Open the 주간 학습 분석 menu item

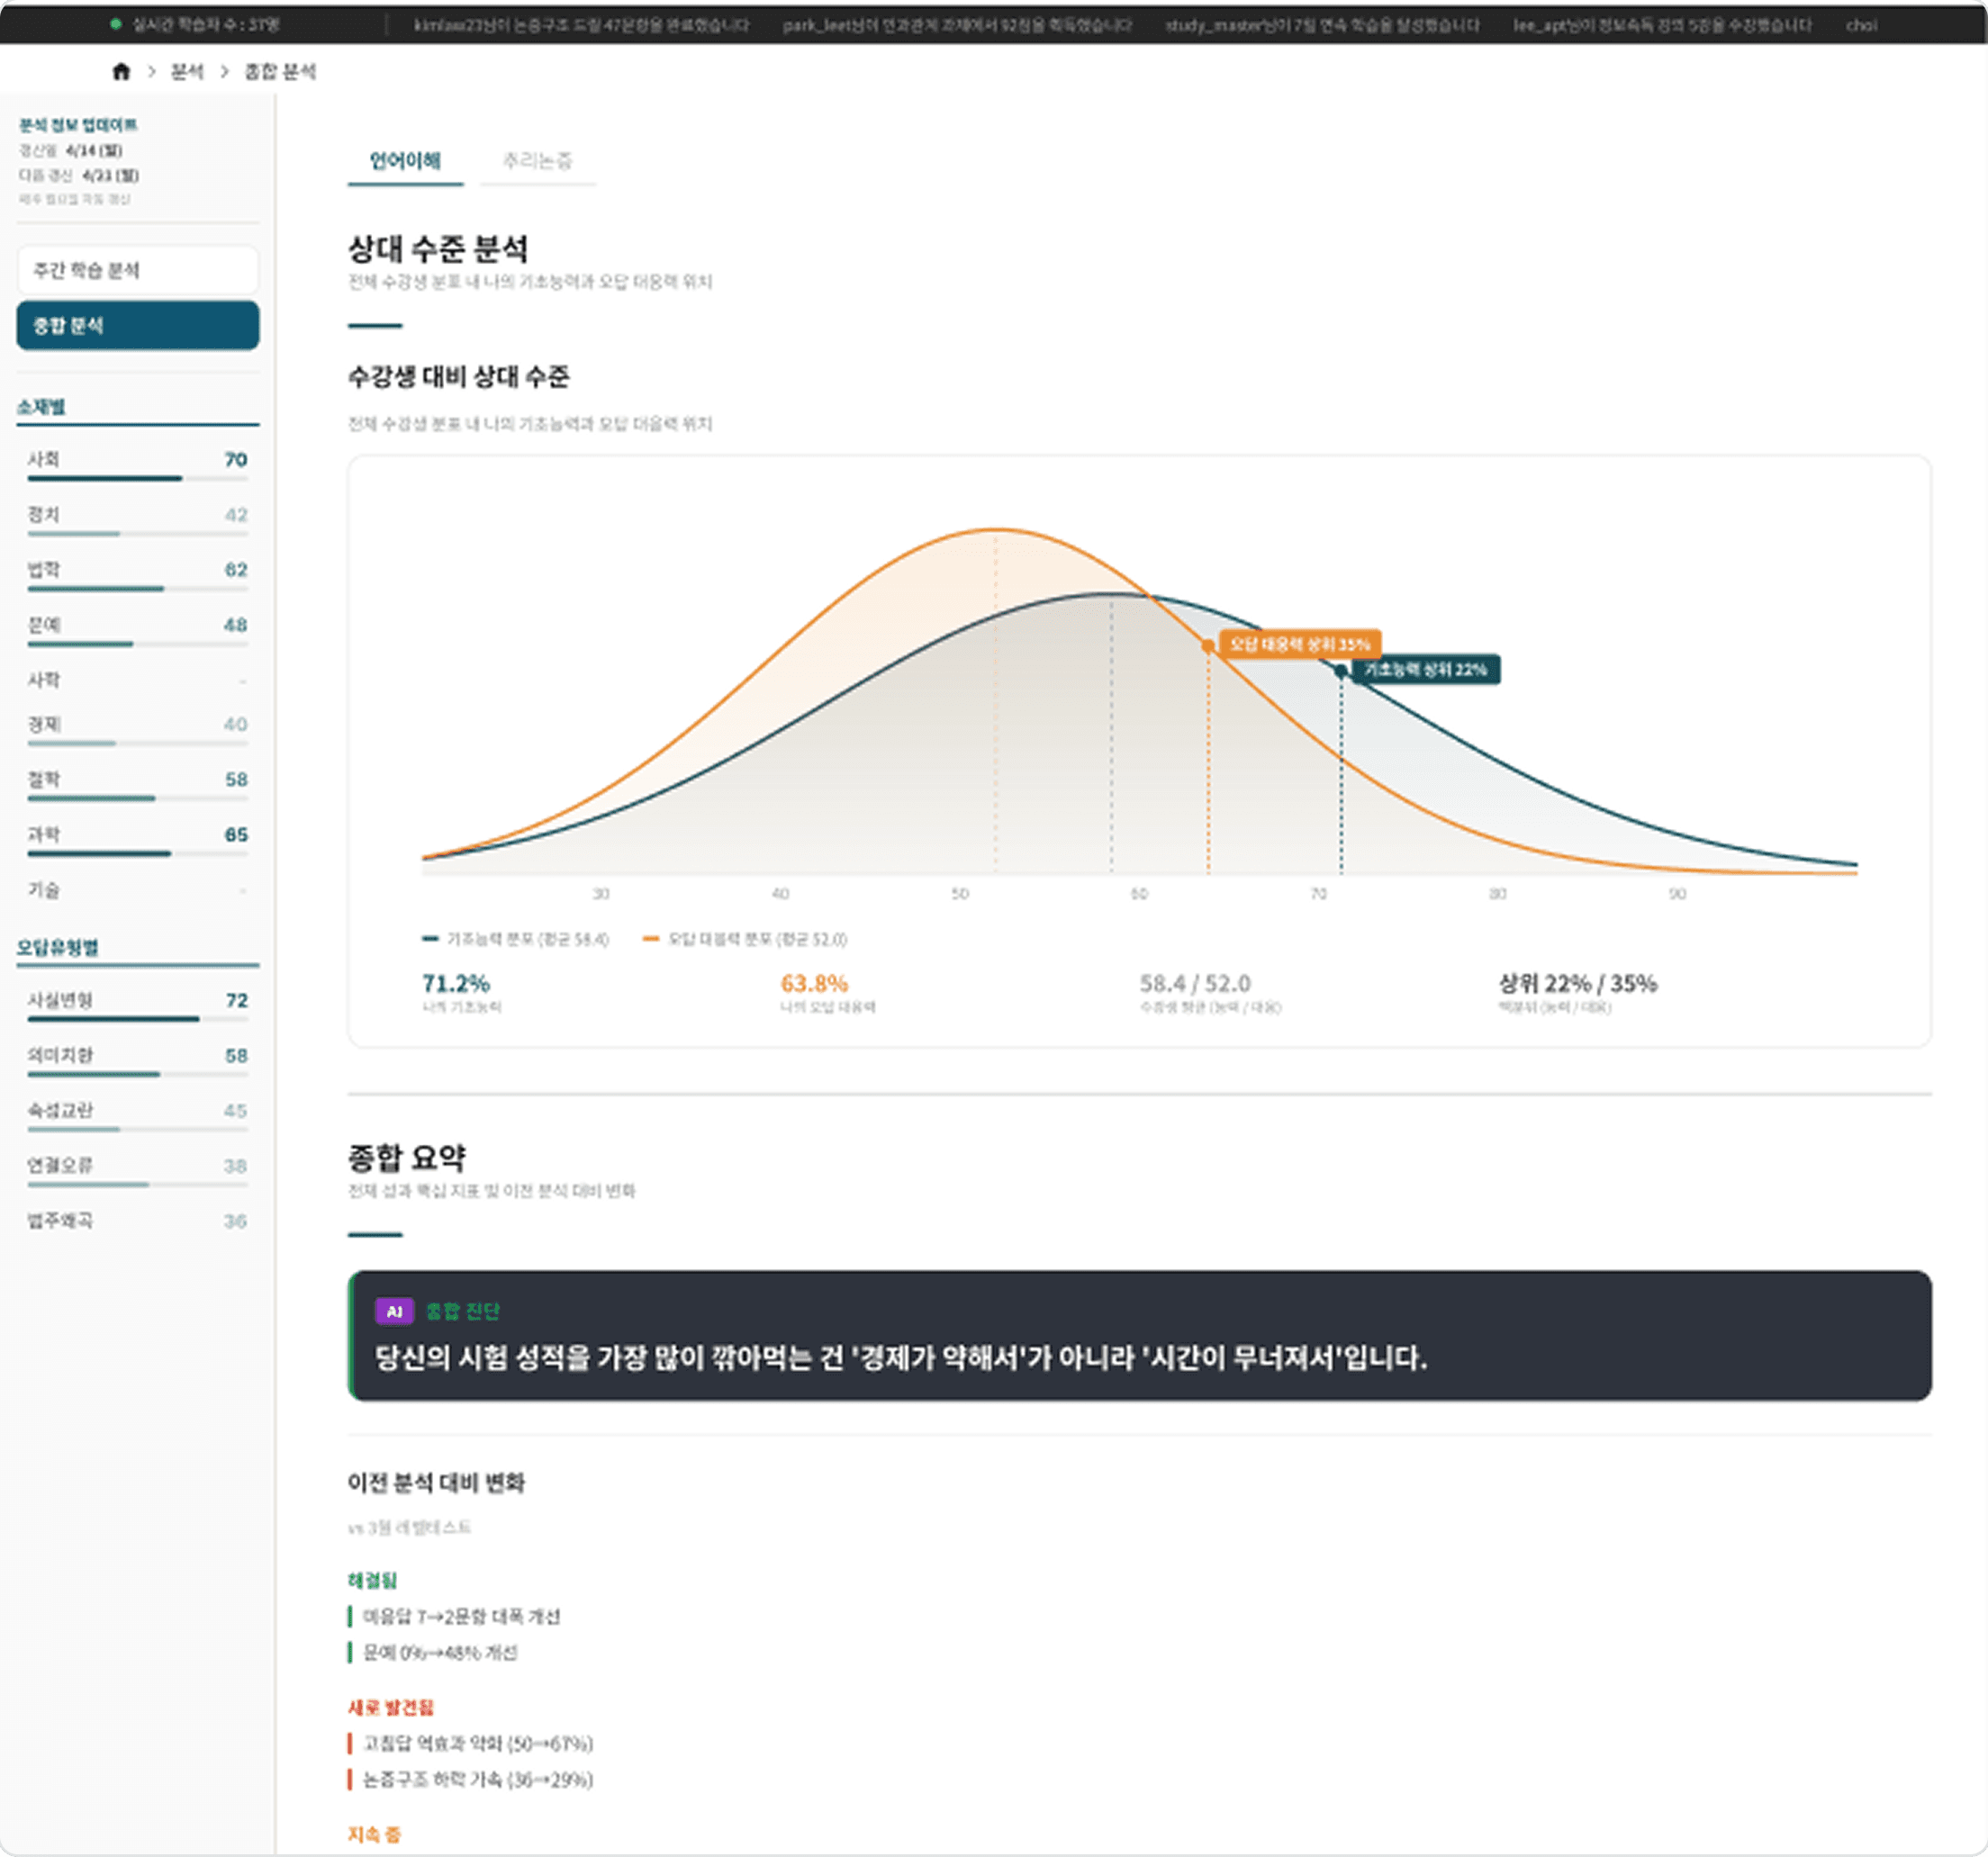point(138,270)
